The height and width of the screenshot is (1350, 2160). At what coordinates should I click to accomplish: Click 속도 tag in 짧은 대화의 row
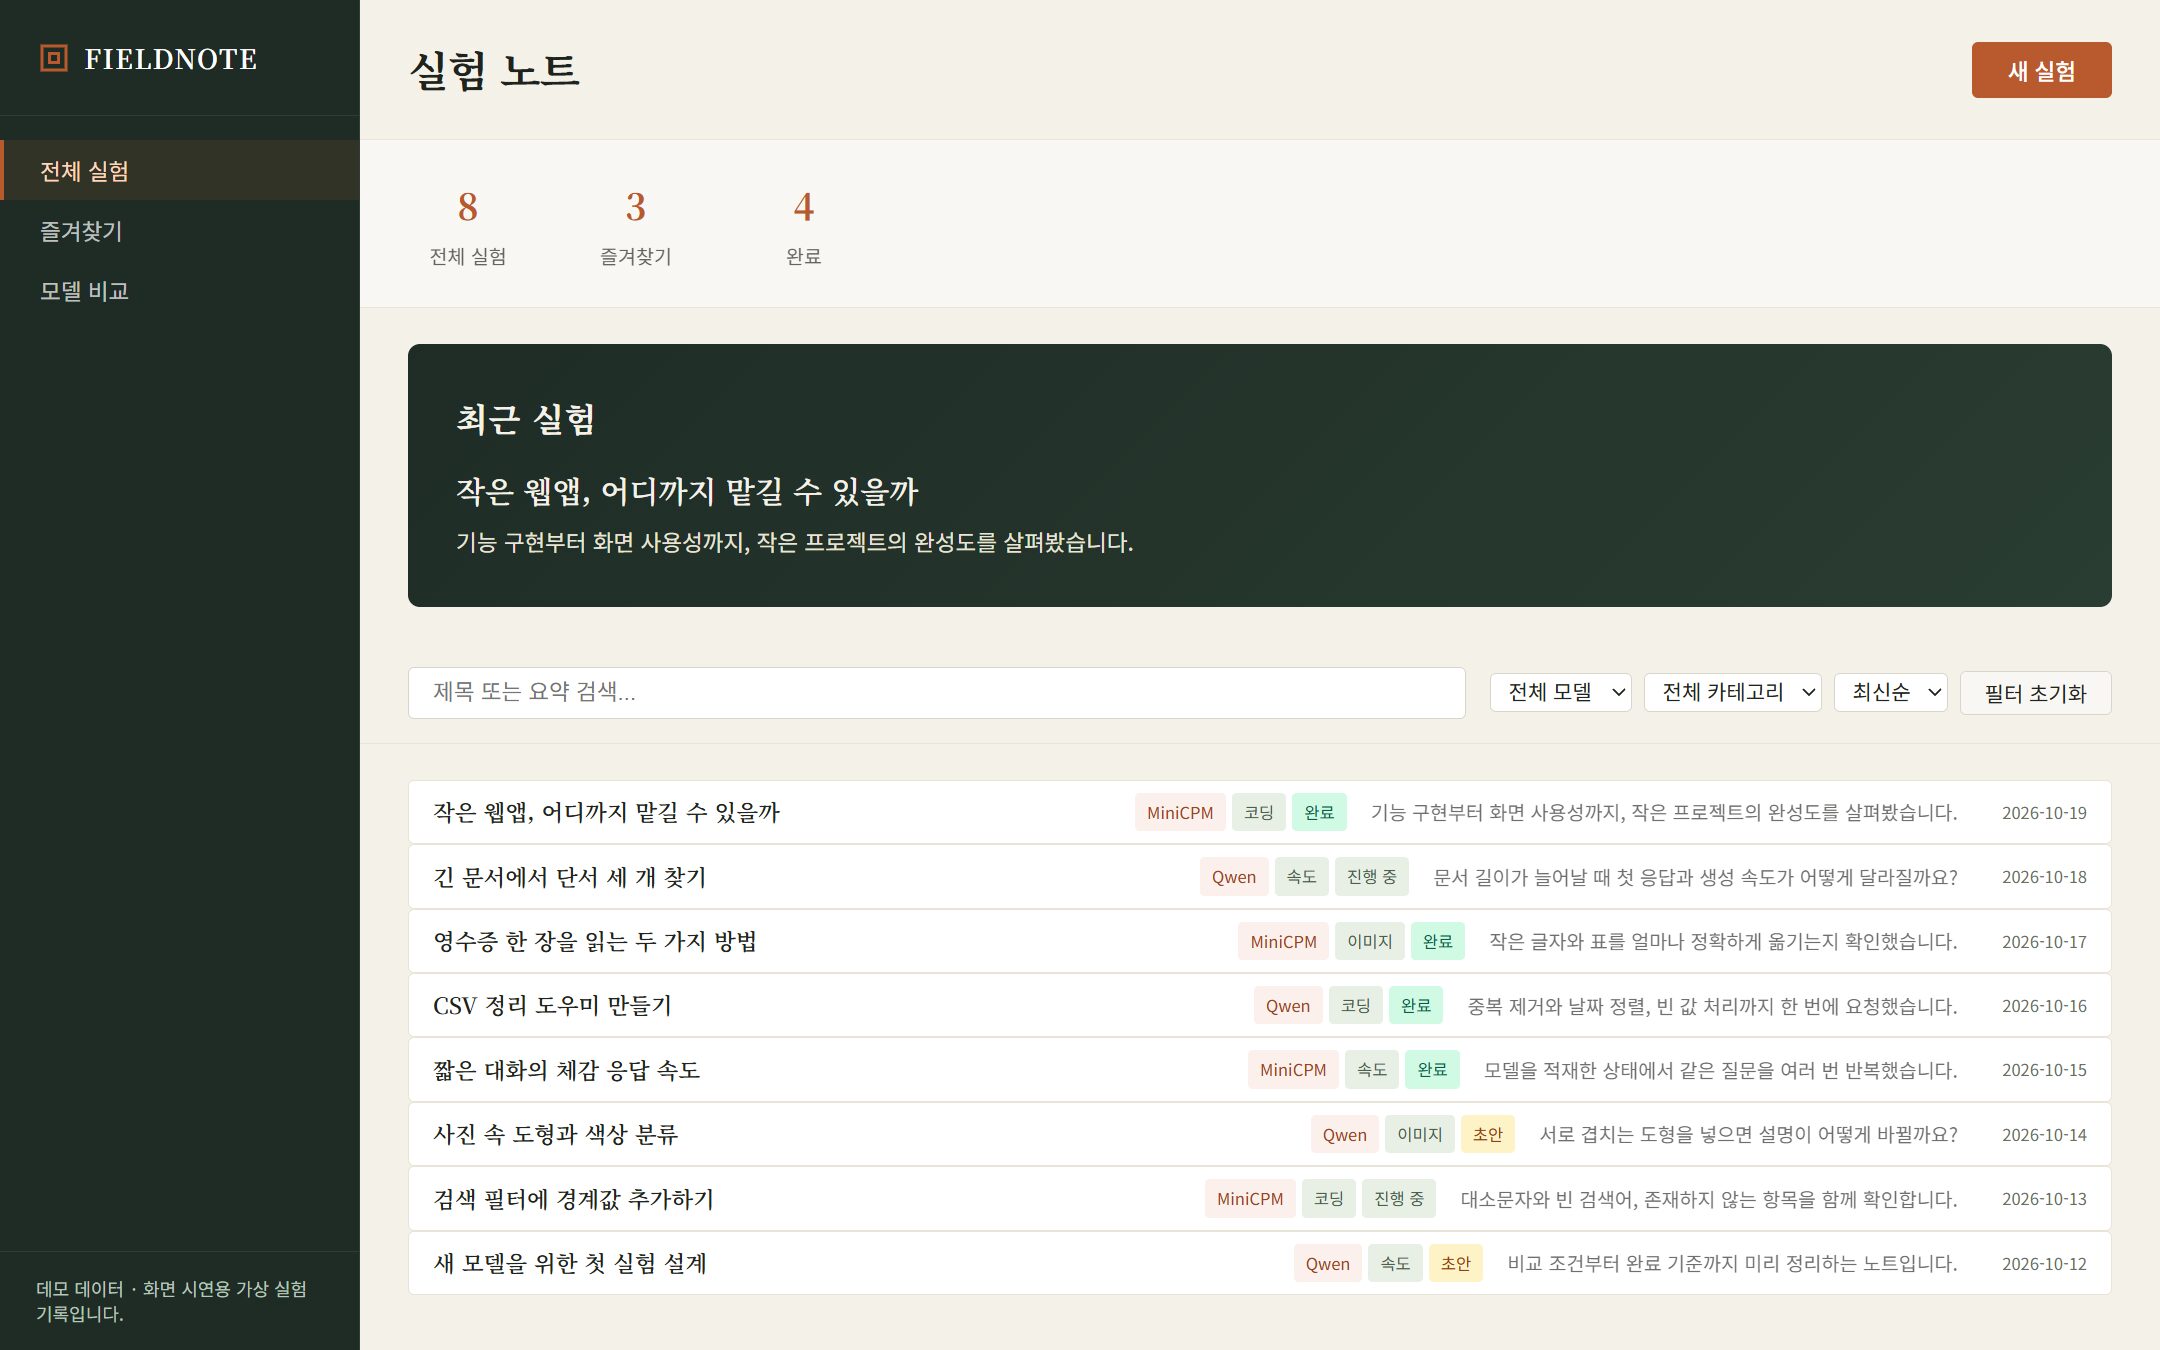(x=1372, y=1070)
